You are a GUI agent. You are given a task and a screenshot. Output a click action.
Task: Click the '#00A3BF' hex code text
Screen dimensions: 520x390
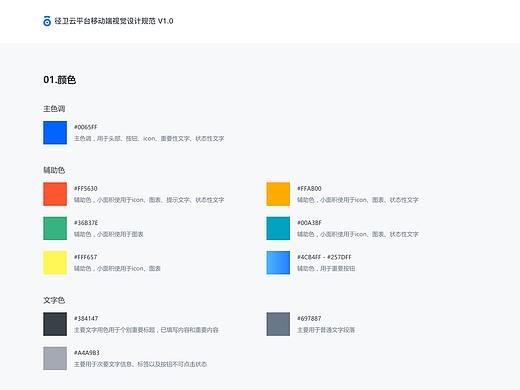[309, 223]
